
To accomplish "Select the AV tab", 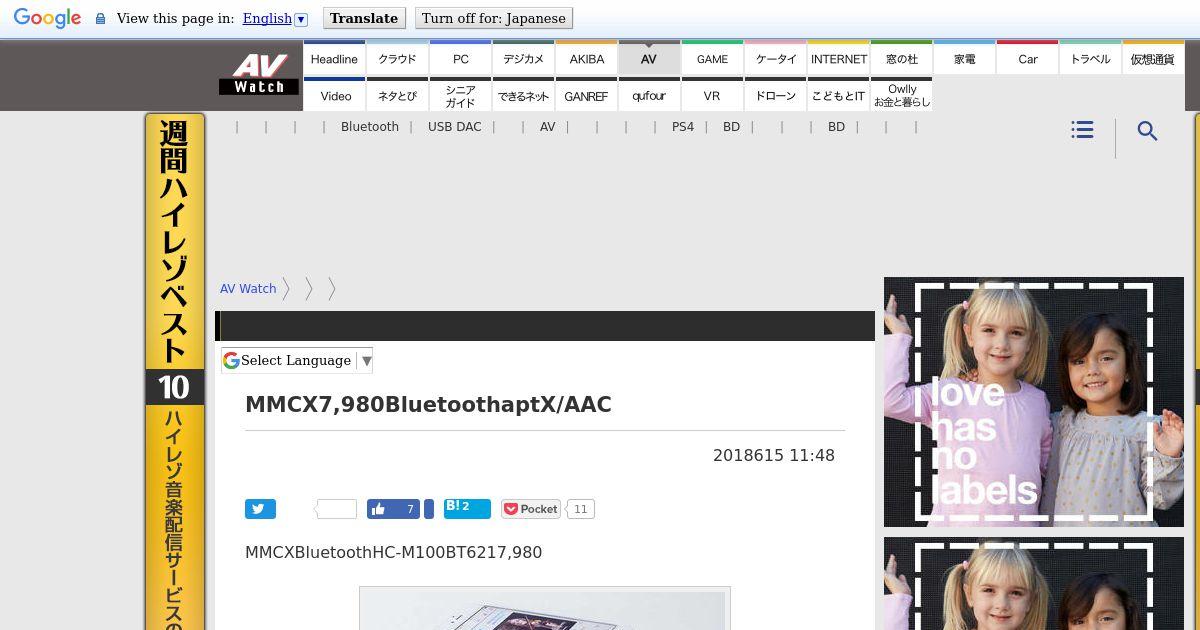I will click(649, 58).
